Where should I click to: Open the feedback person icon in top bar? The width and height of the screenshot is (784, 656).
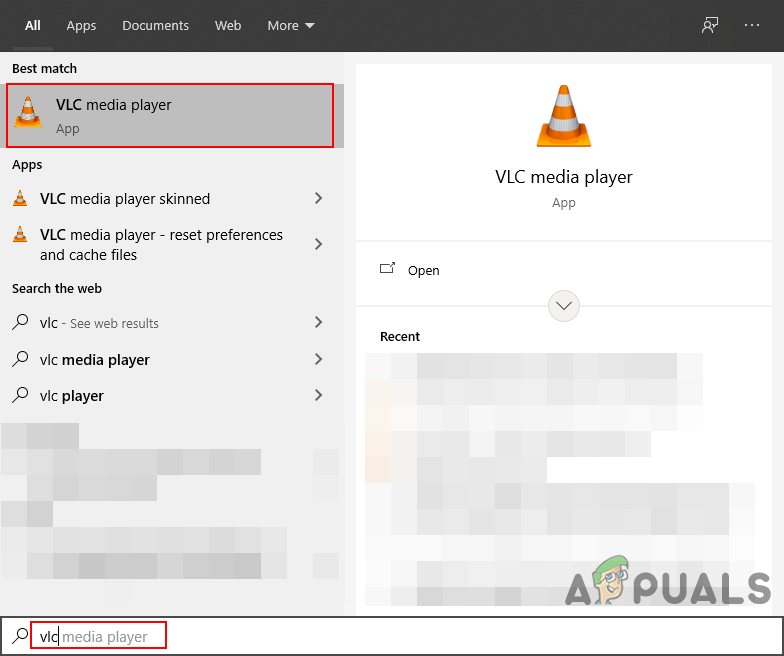coord(710,25)
